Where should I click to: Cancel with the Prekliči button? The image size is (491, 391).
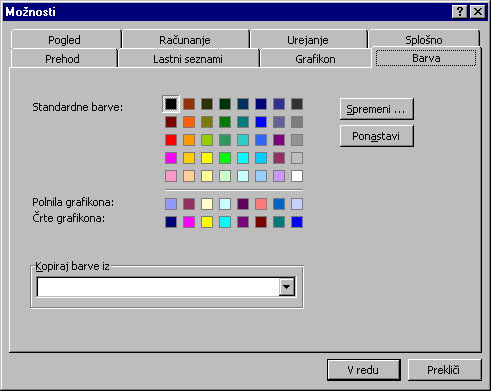pyautogui.click(x=444, y=370)
